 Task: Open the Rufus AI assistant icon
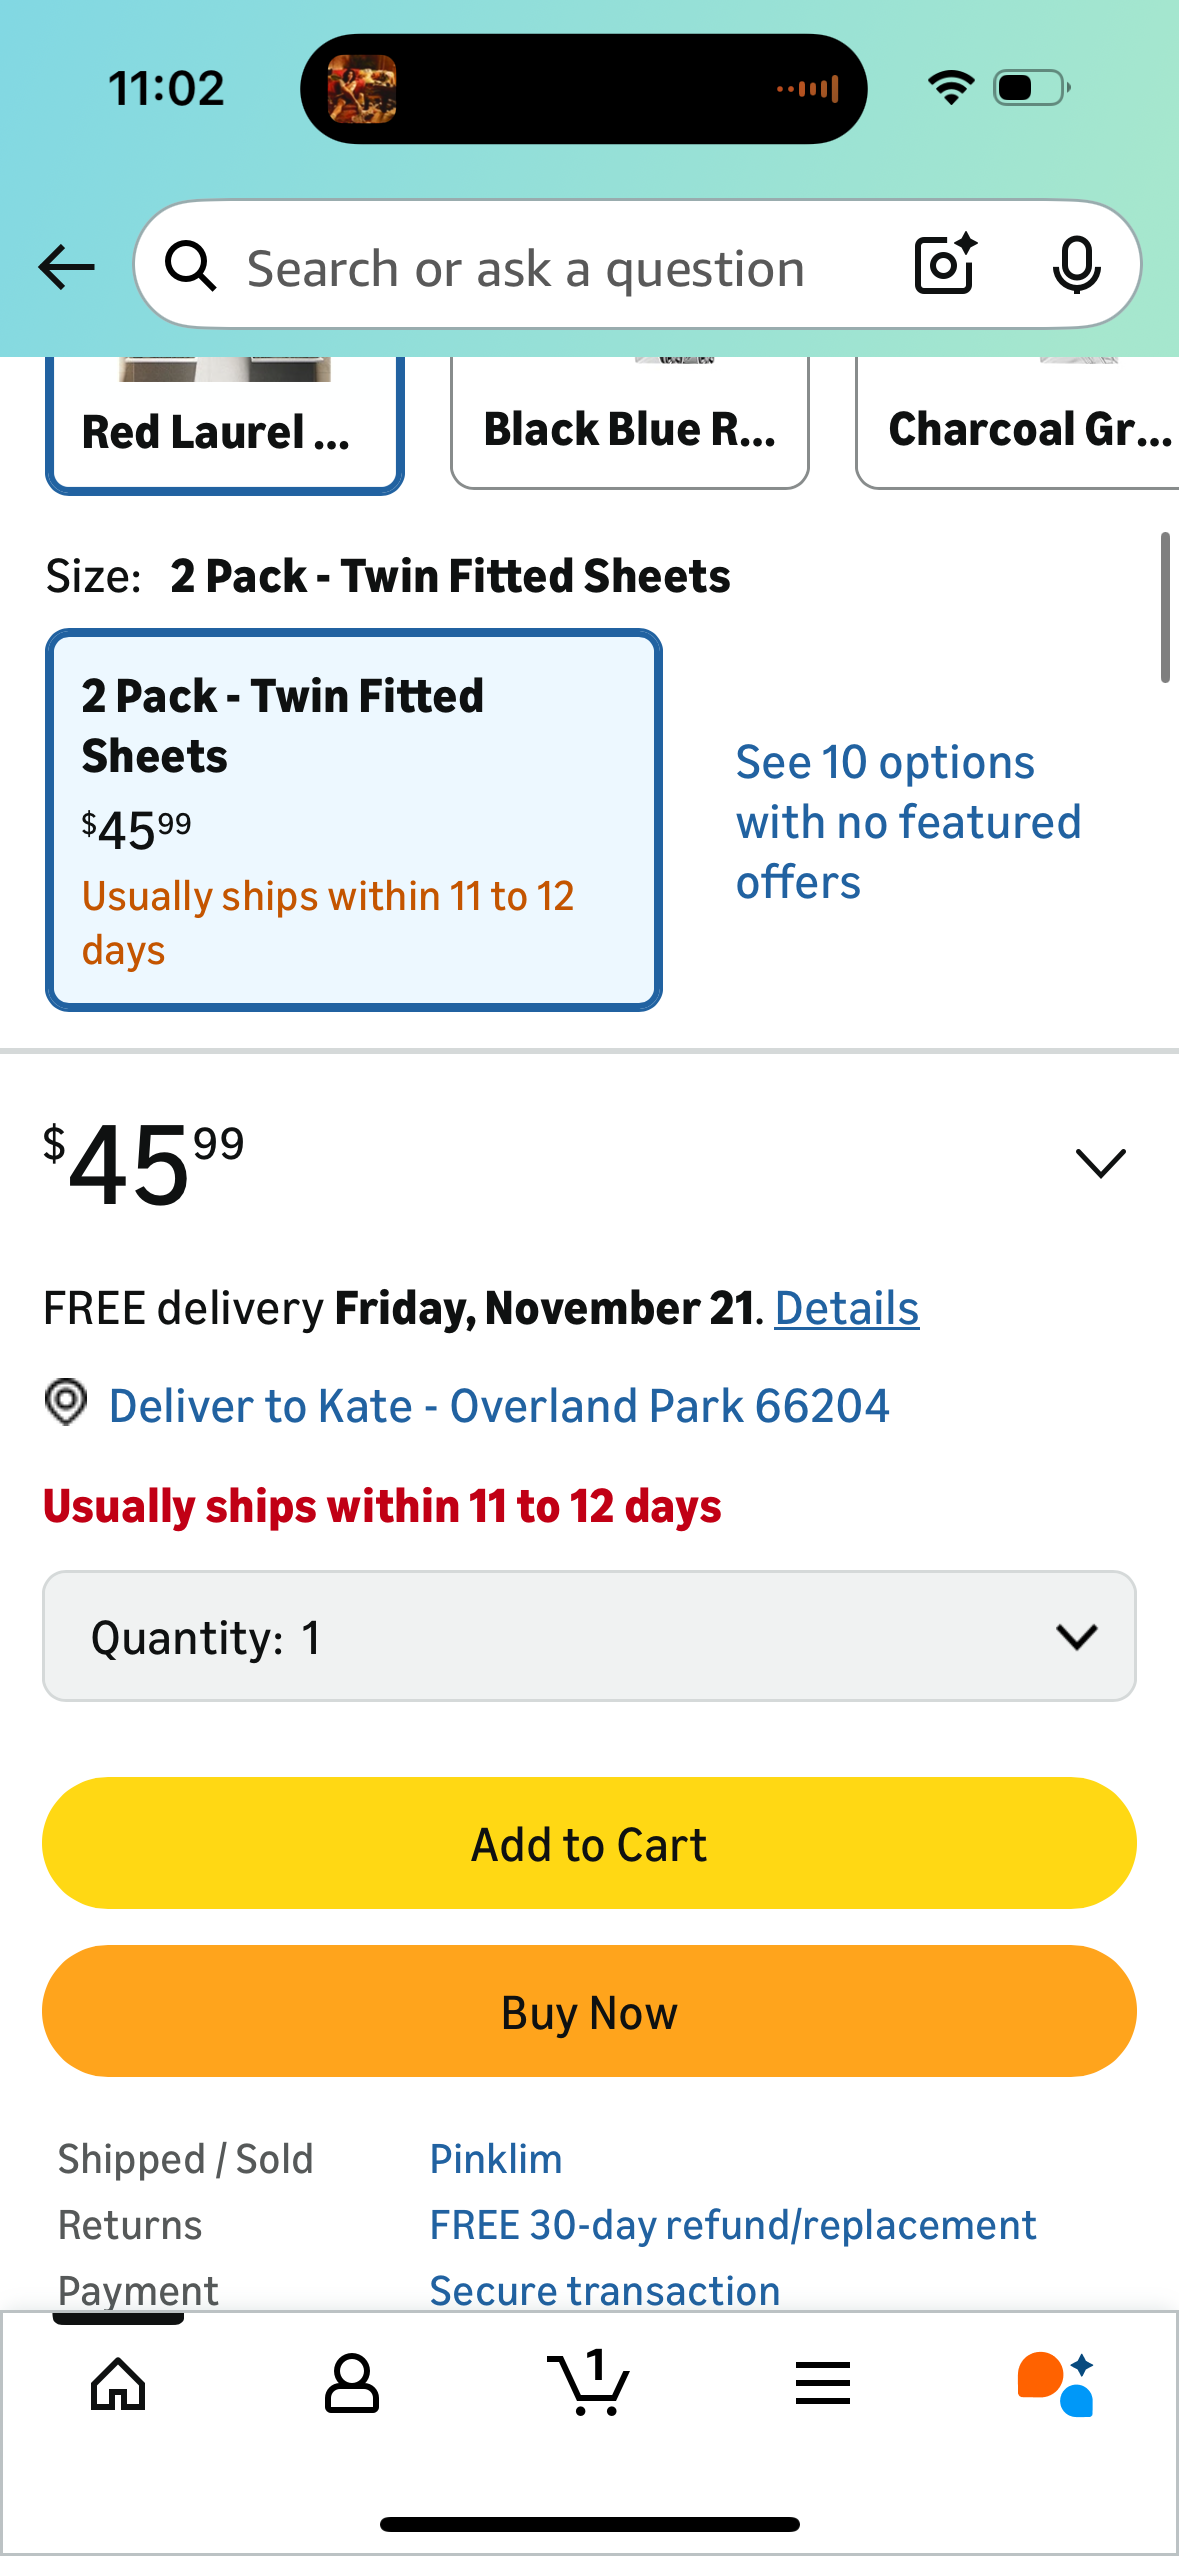(1056, 2384)
